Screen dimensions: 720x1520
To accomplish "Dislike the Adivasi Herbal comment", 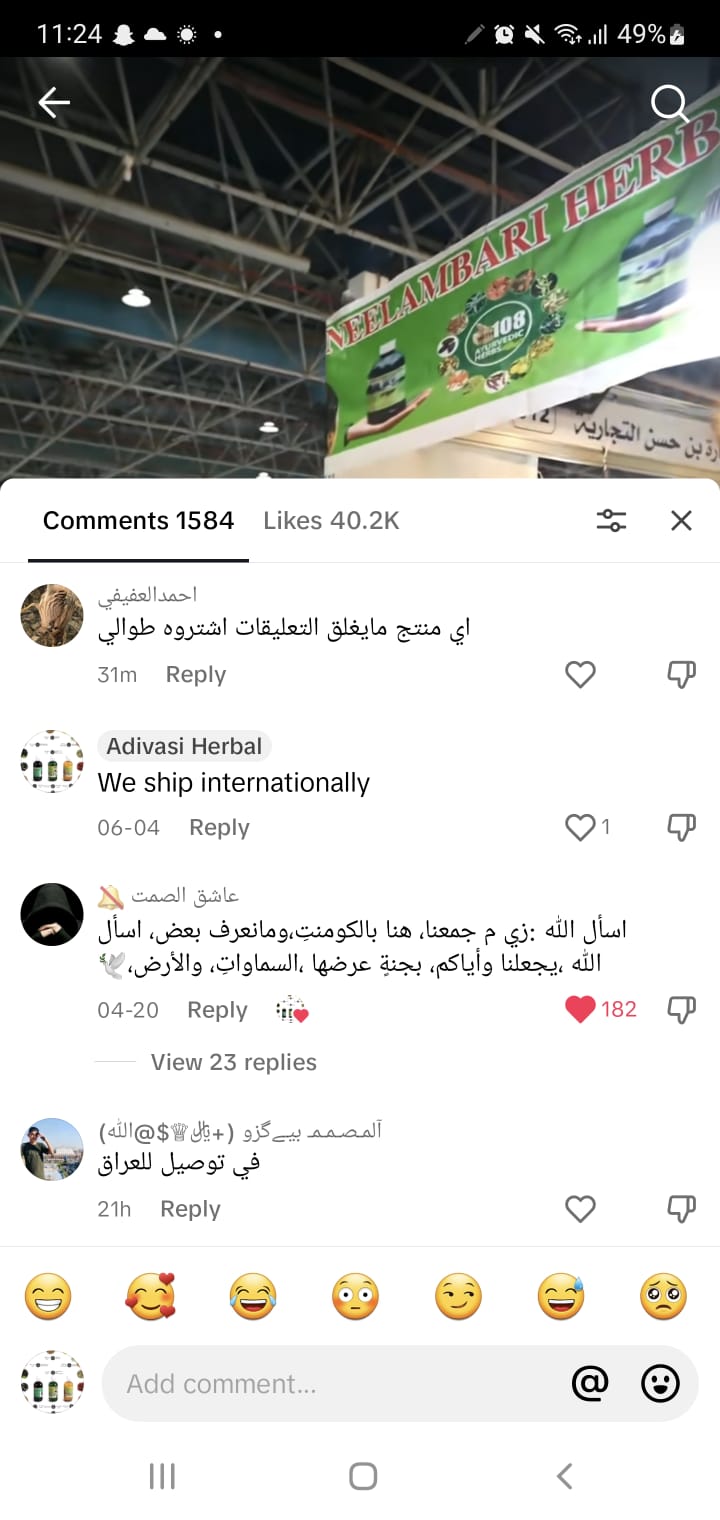I will [681, 827].
